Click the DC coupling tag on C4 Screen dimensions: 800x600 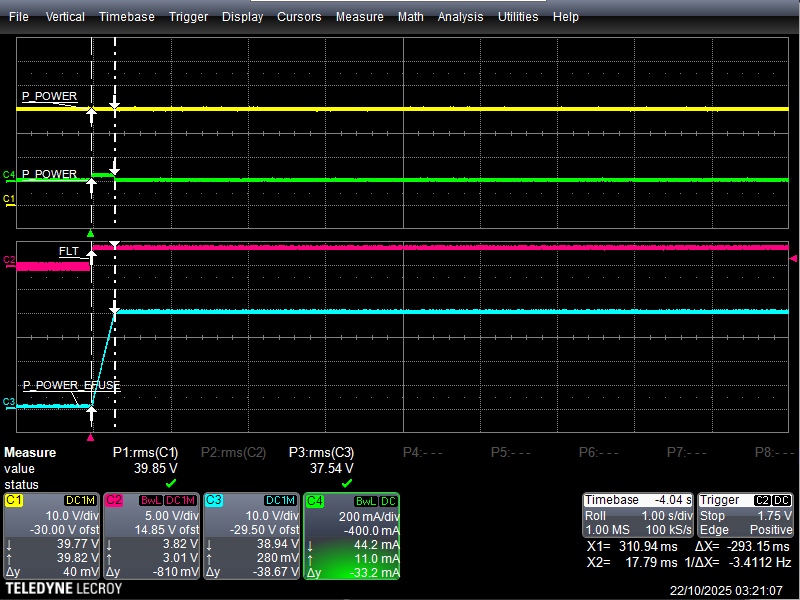[388, 501]
